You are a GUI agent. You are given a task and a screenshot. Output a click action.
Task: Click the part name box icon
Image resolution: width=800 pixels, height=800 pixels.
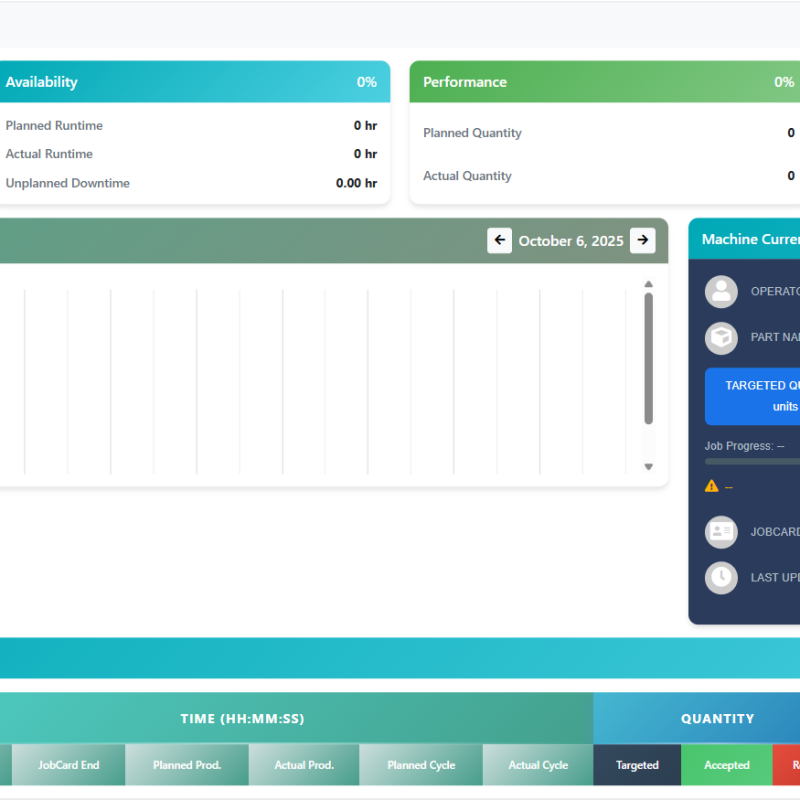click(721, 338)
